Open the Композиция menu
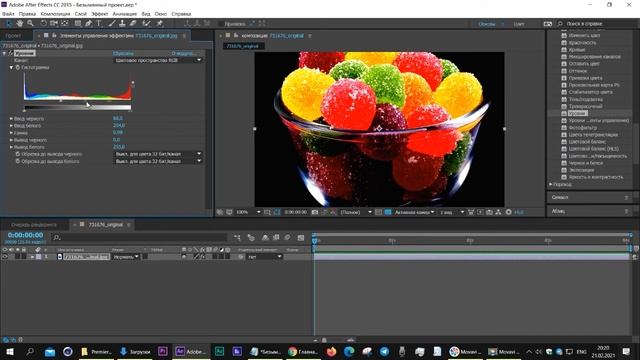The image size is (640, 360). (x=56, y=14)
